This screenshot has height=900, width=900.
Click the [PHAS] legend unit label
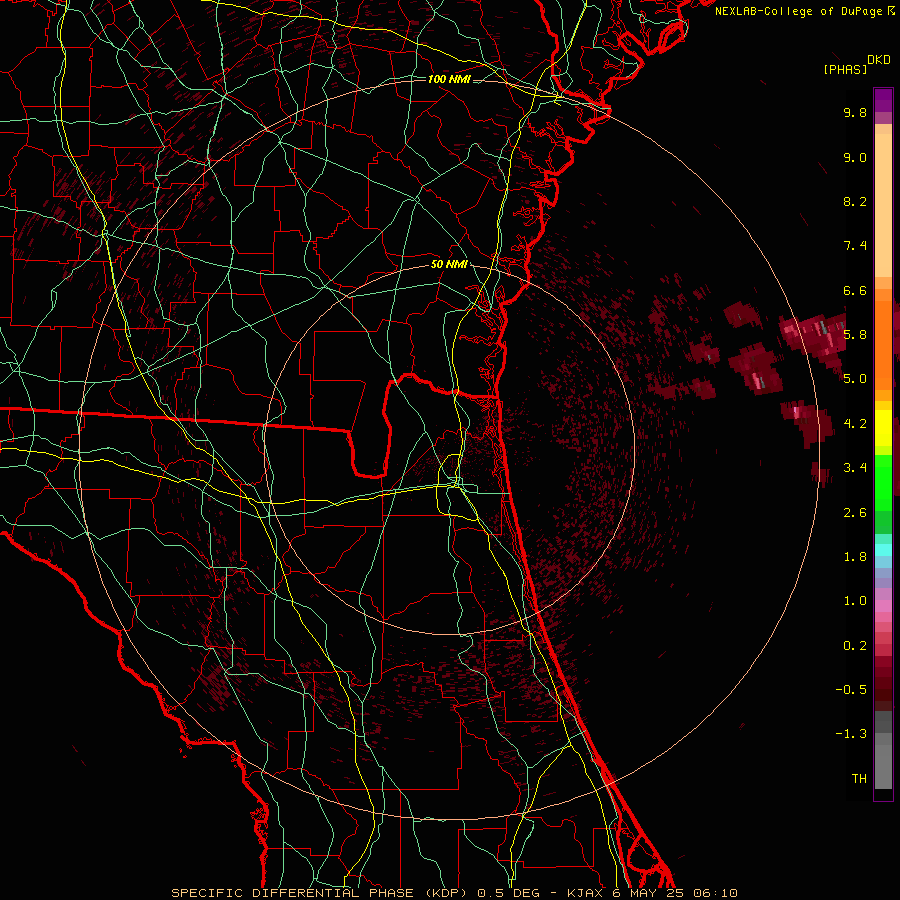tap(845, 69)
